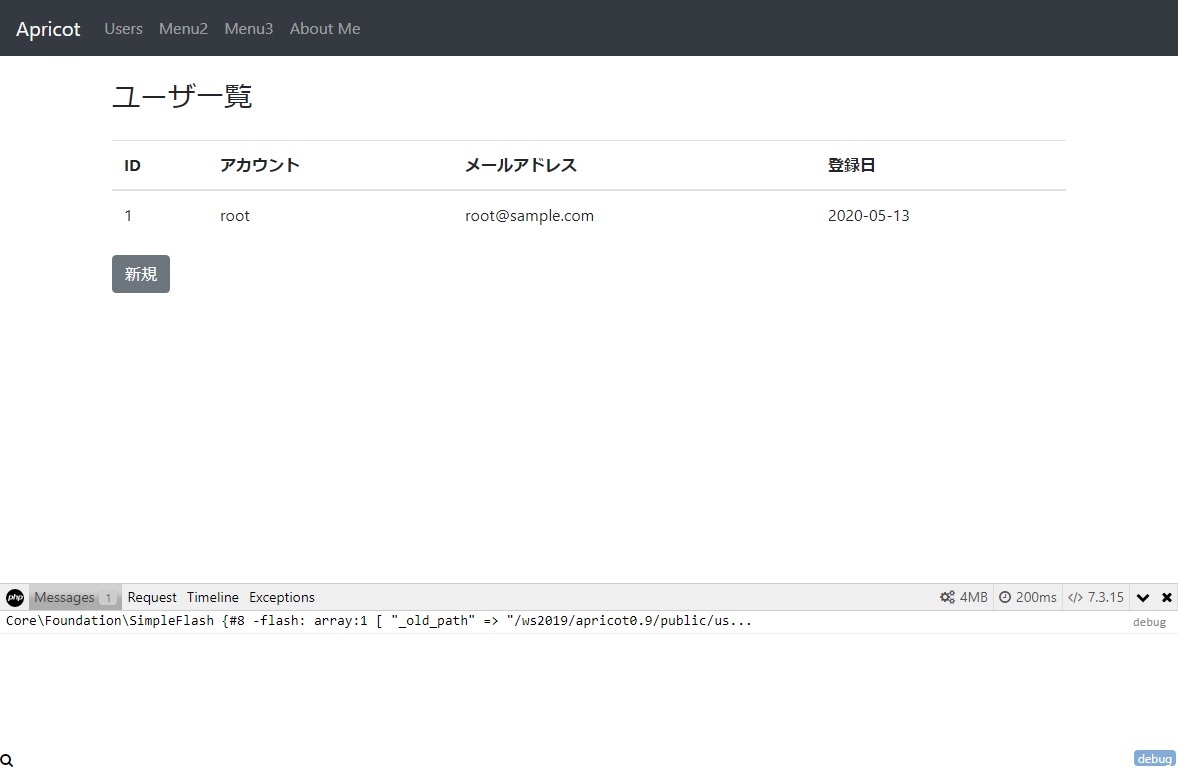Screen dimensions: 1178x769
Task: Open the About Me page link
Action: pos(325,29)
